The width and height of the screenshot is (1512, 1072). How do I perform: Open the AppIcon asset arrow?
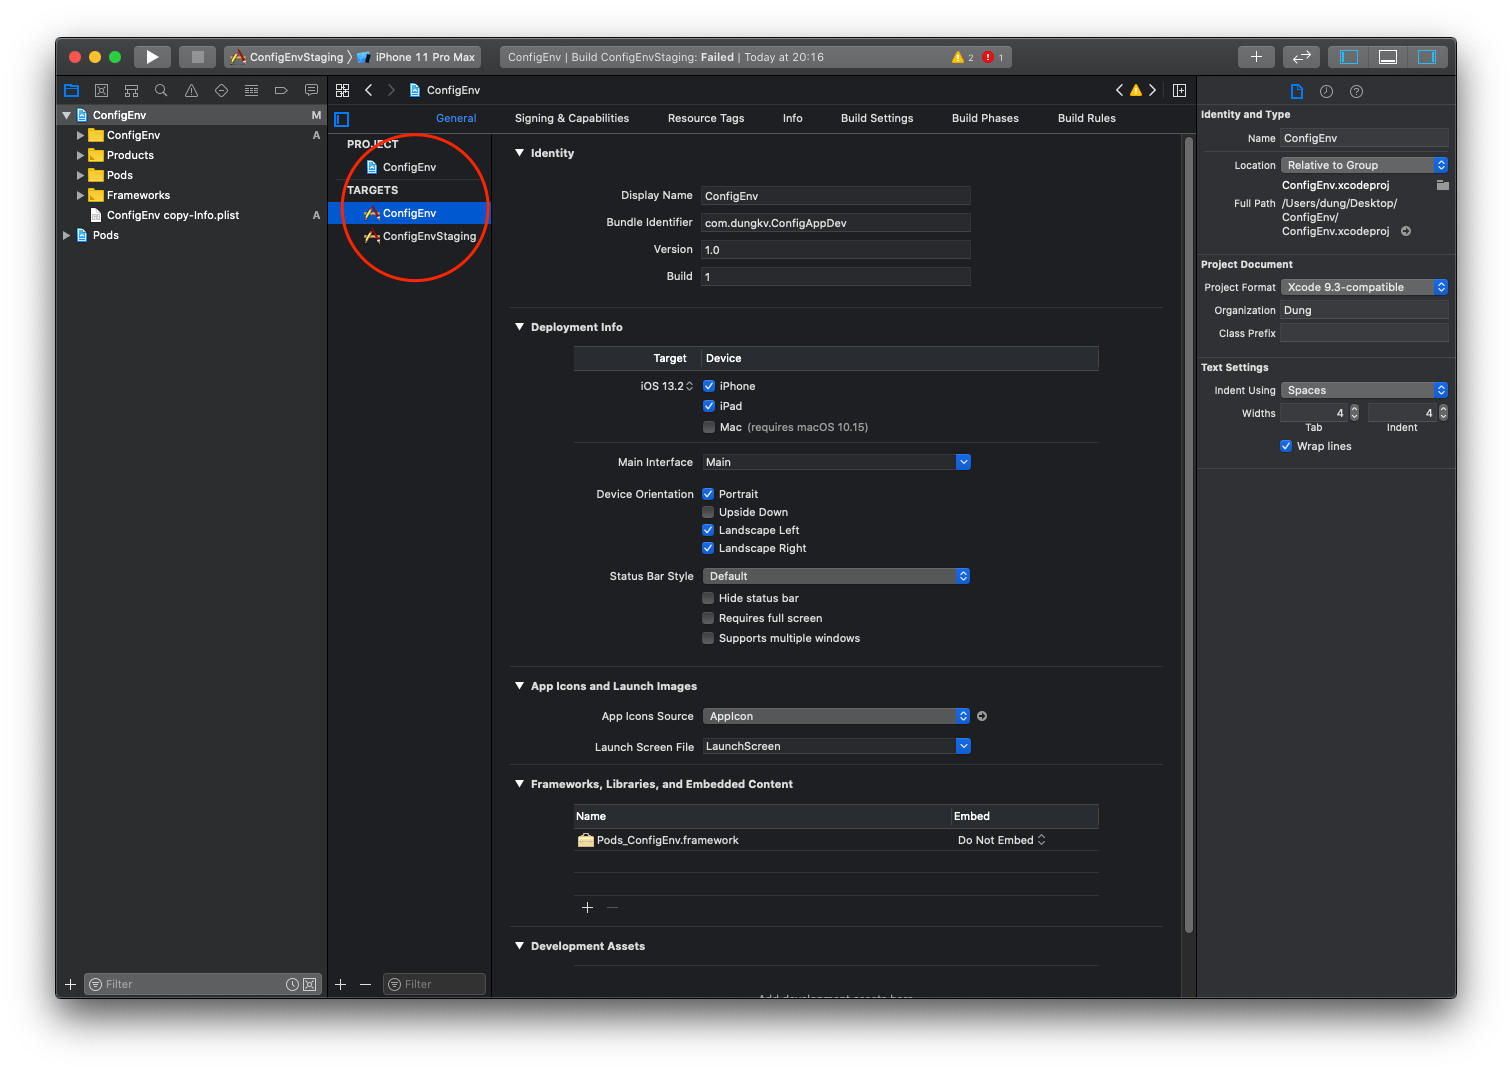pos(982,716)
